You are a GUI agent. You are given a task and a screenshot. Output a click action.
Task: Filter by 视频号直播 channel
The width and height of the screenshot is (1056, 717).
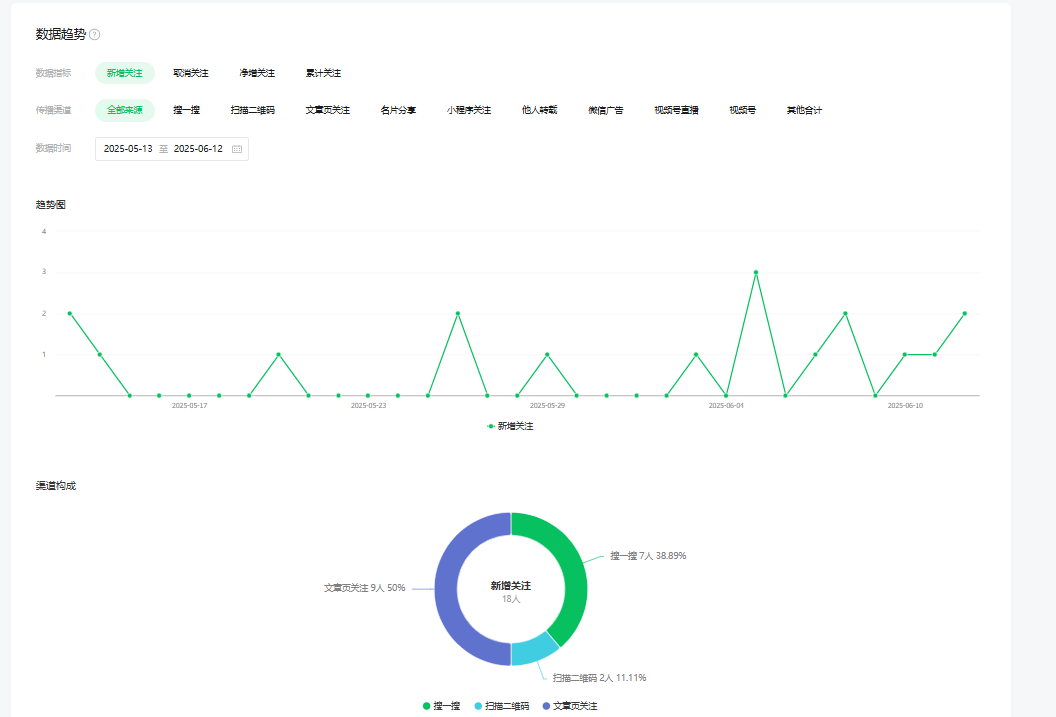(676, 110)
